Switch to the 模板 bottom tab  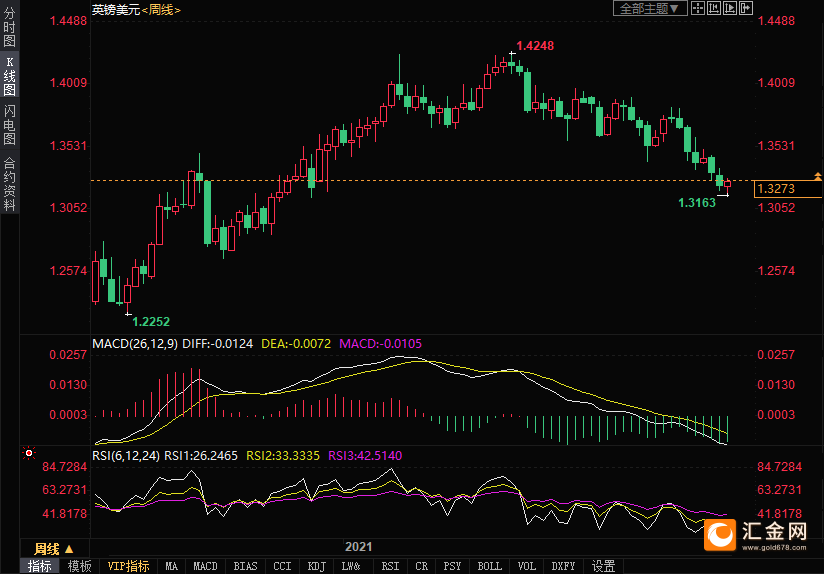pos(79,566)
